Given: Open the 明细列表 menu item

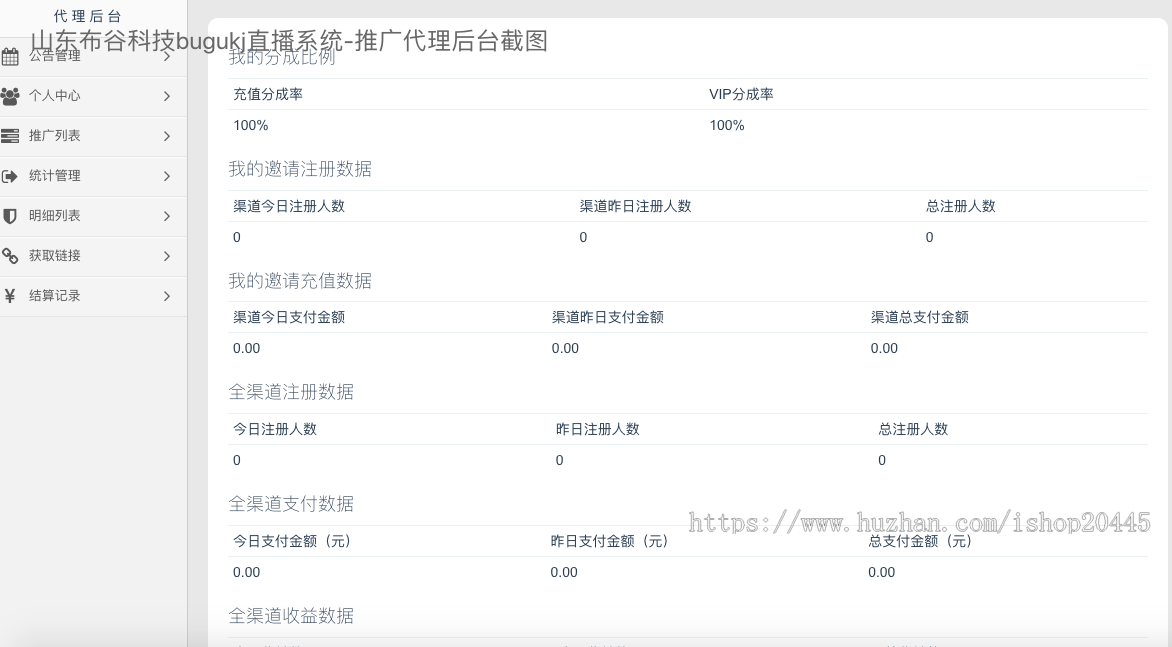Looking at the screenshot, I should click(x=93, y=216).
